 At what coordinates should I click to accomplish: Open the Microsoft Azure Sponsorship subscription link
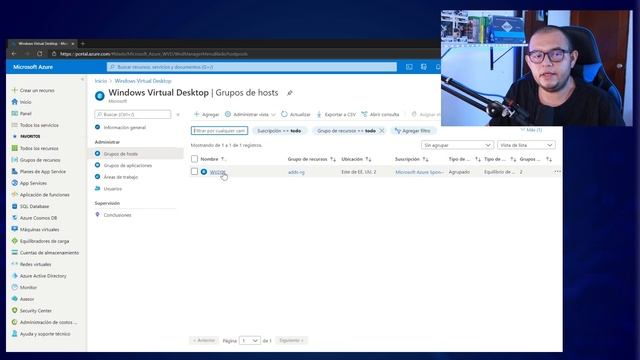419,172
